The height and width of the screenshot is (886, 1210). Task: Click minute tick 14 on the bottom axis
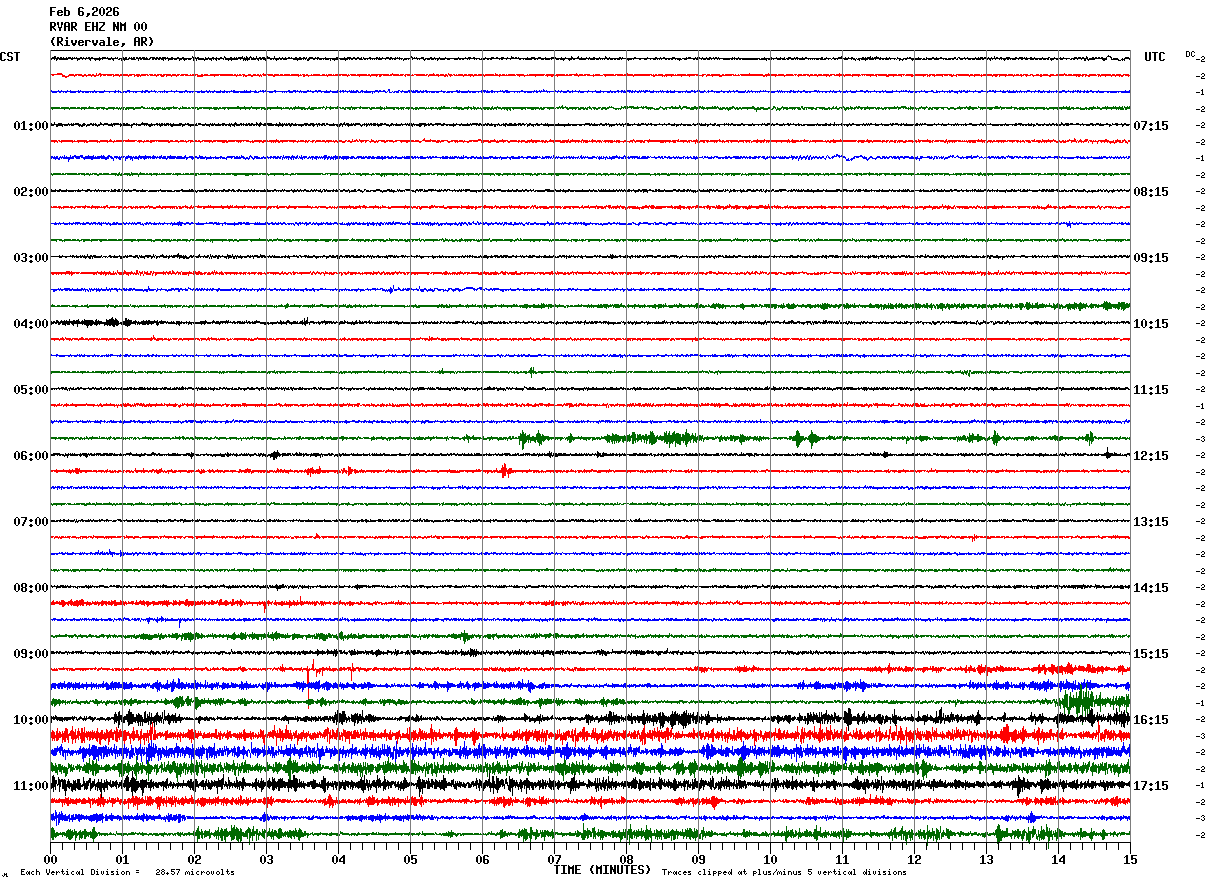pos(1058,859)
